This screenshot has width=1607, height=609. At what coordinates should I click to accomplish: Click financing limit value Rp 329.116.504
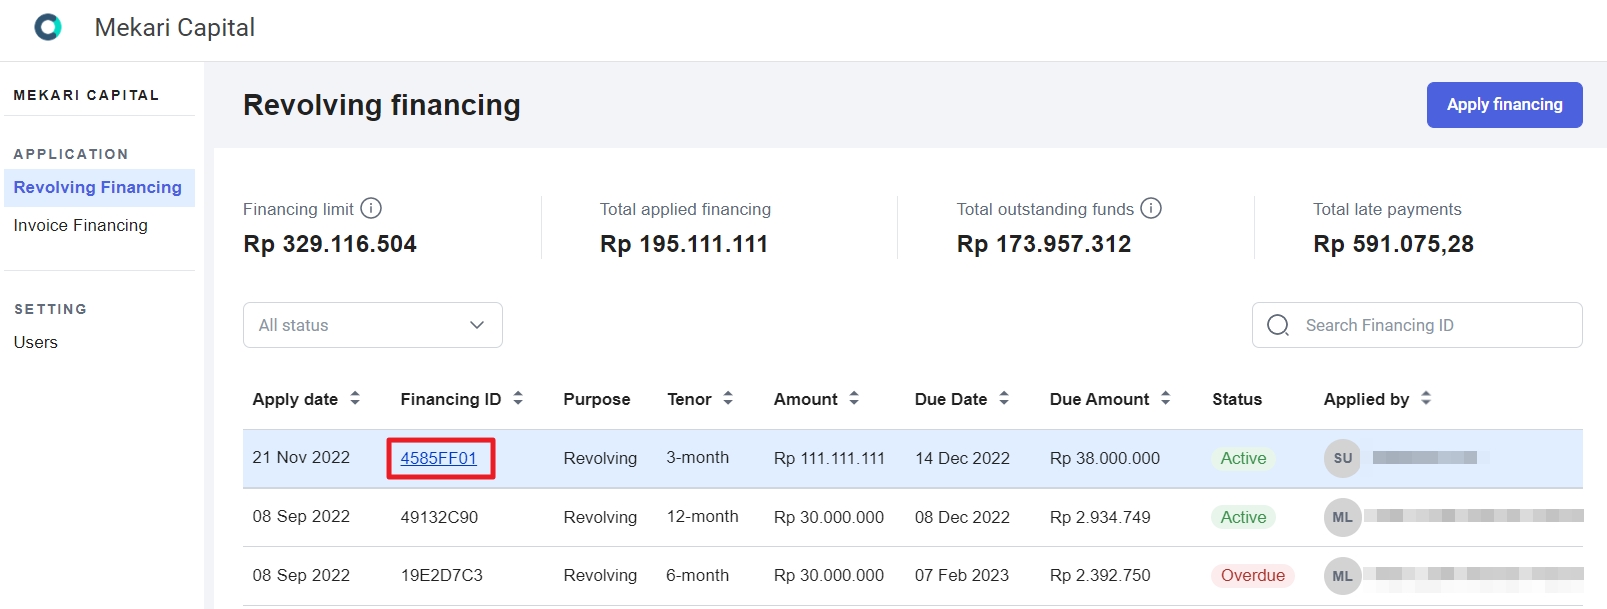330,244
